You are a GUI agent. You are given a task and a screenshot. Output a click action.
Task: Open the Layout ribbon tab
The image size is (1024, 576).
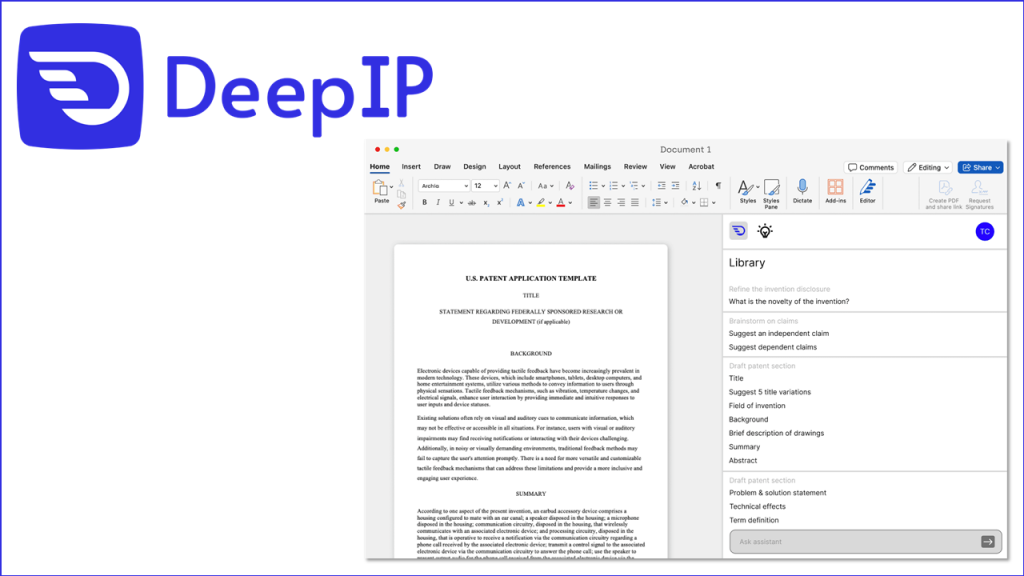tap(510, 167)
